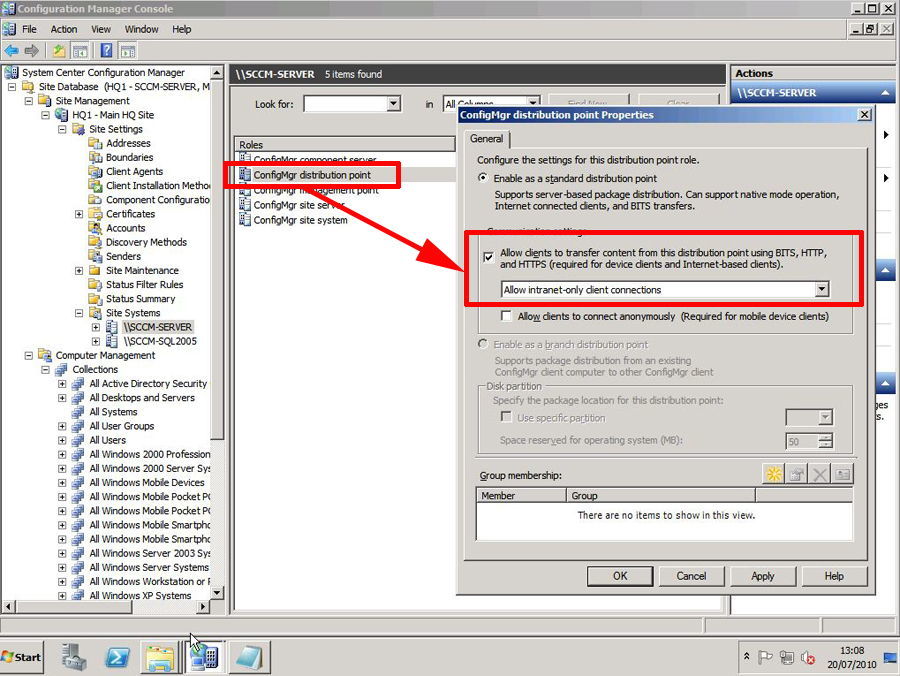Click OK in the properties dialog

point(620,576)
